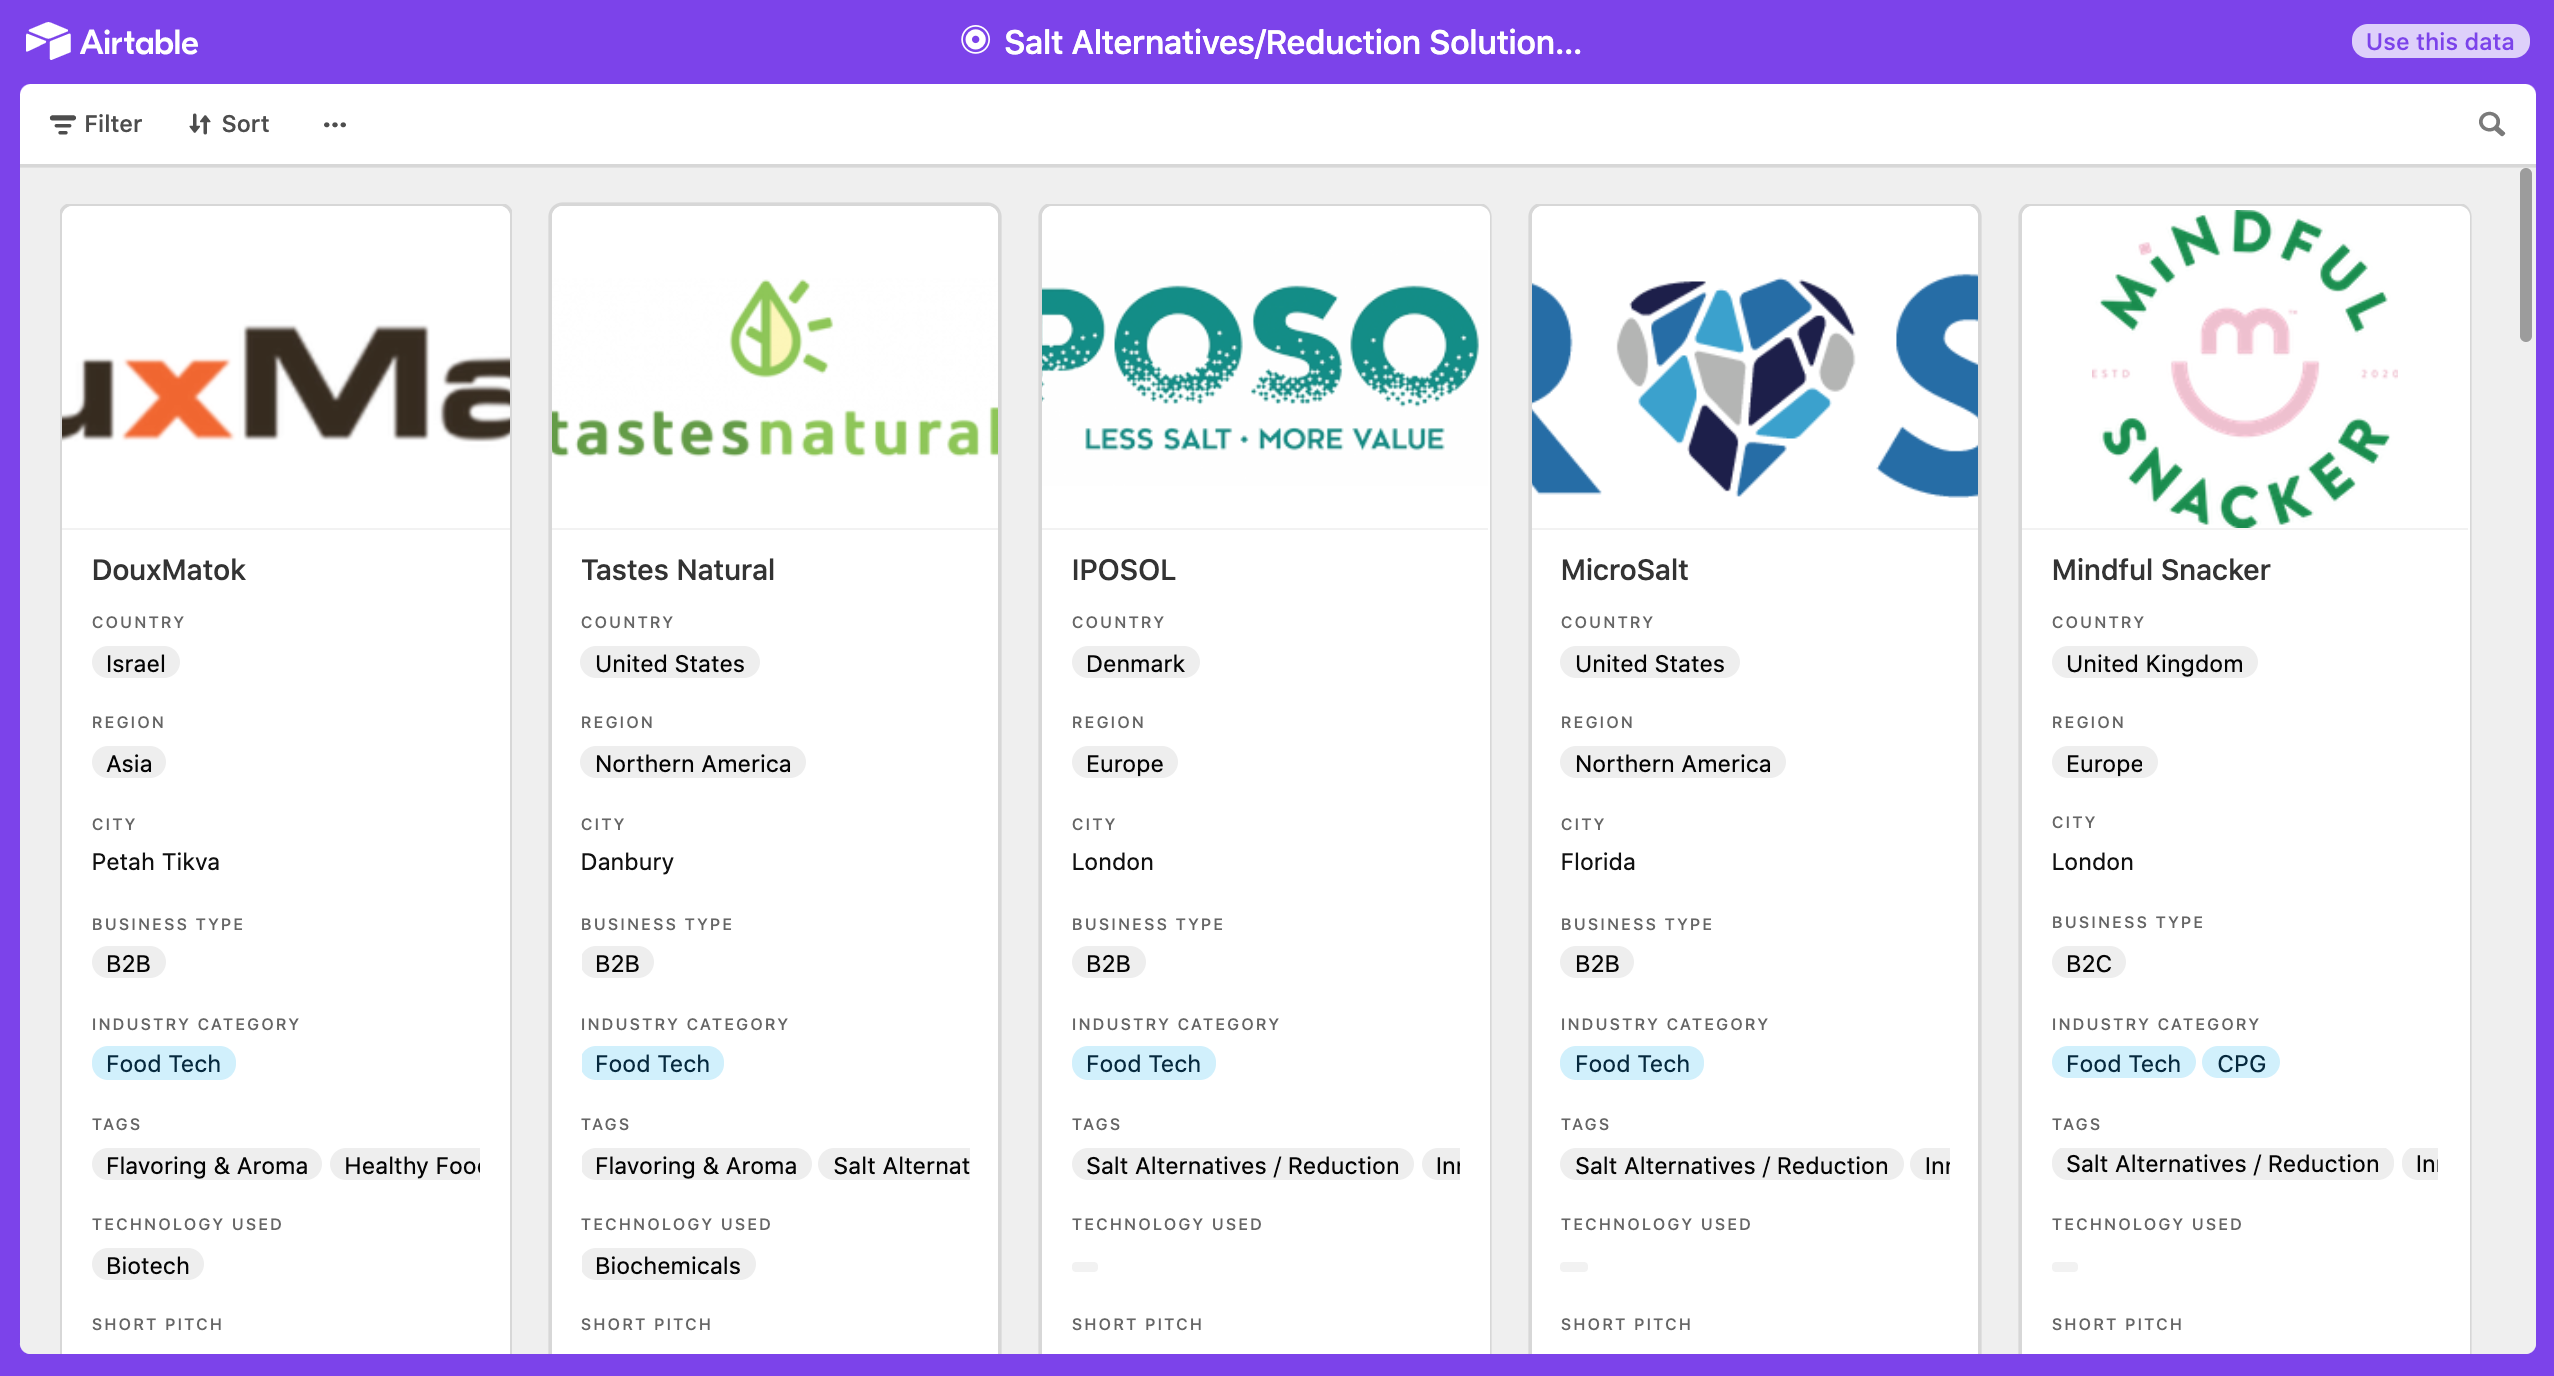2554x1376 pixels.
Task: Click the DouxMatok card title
Action: [169, 570]
